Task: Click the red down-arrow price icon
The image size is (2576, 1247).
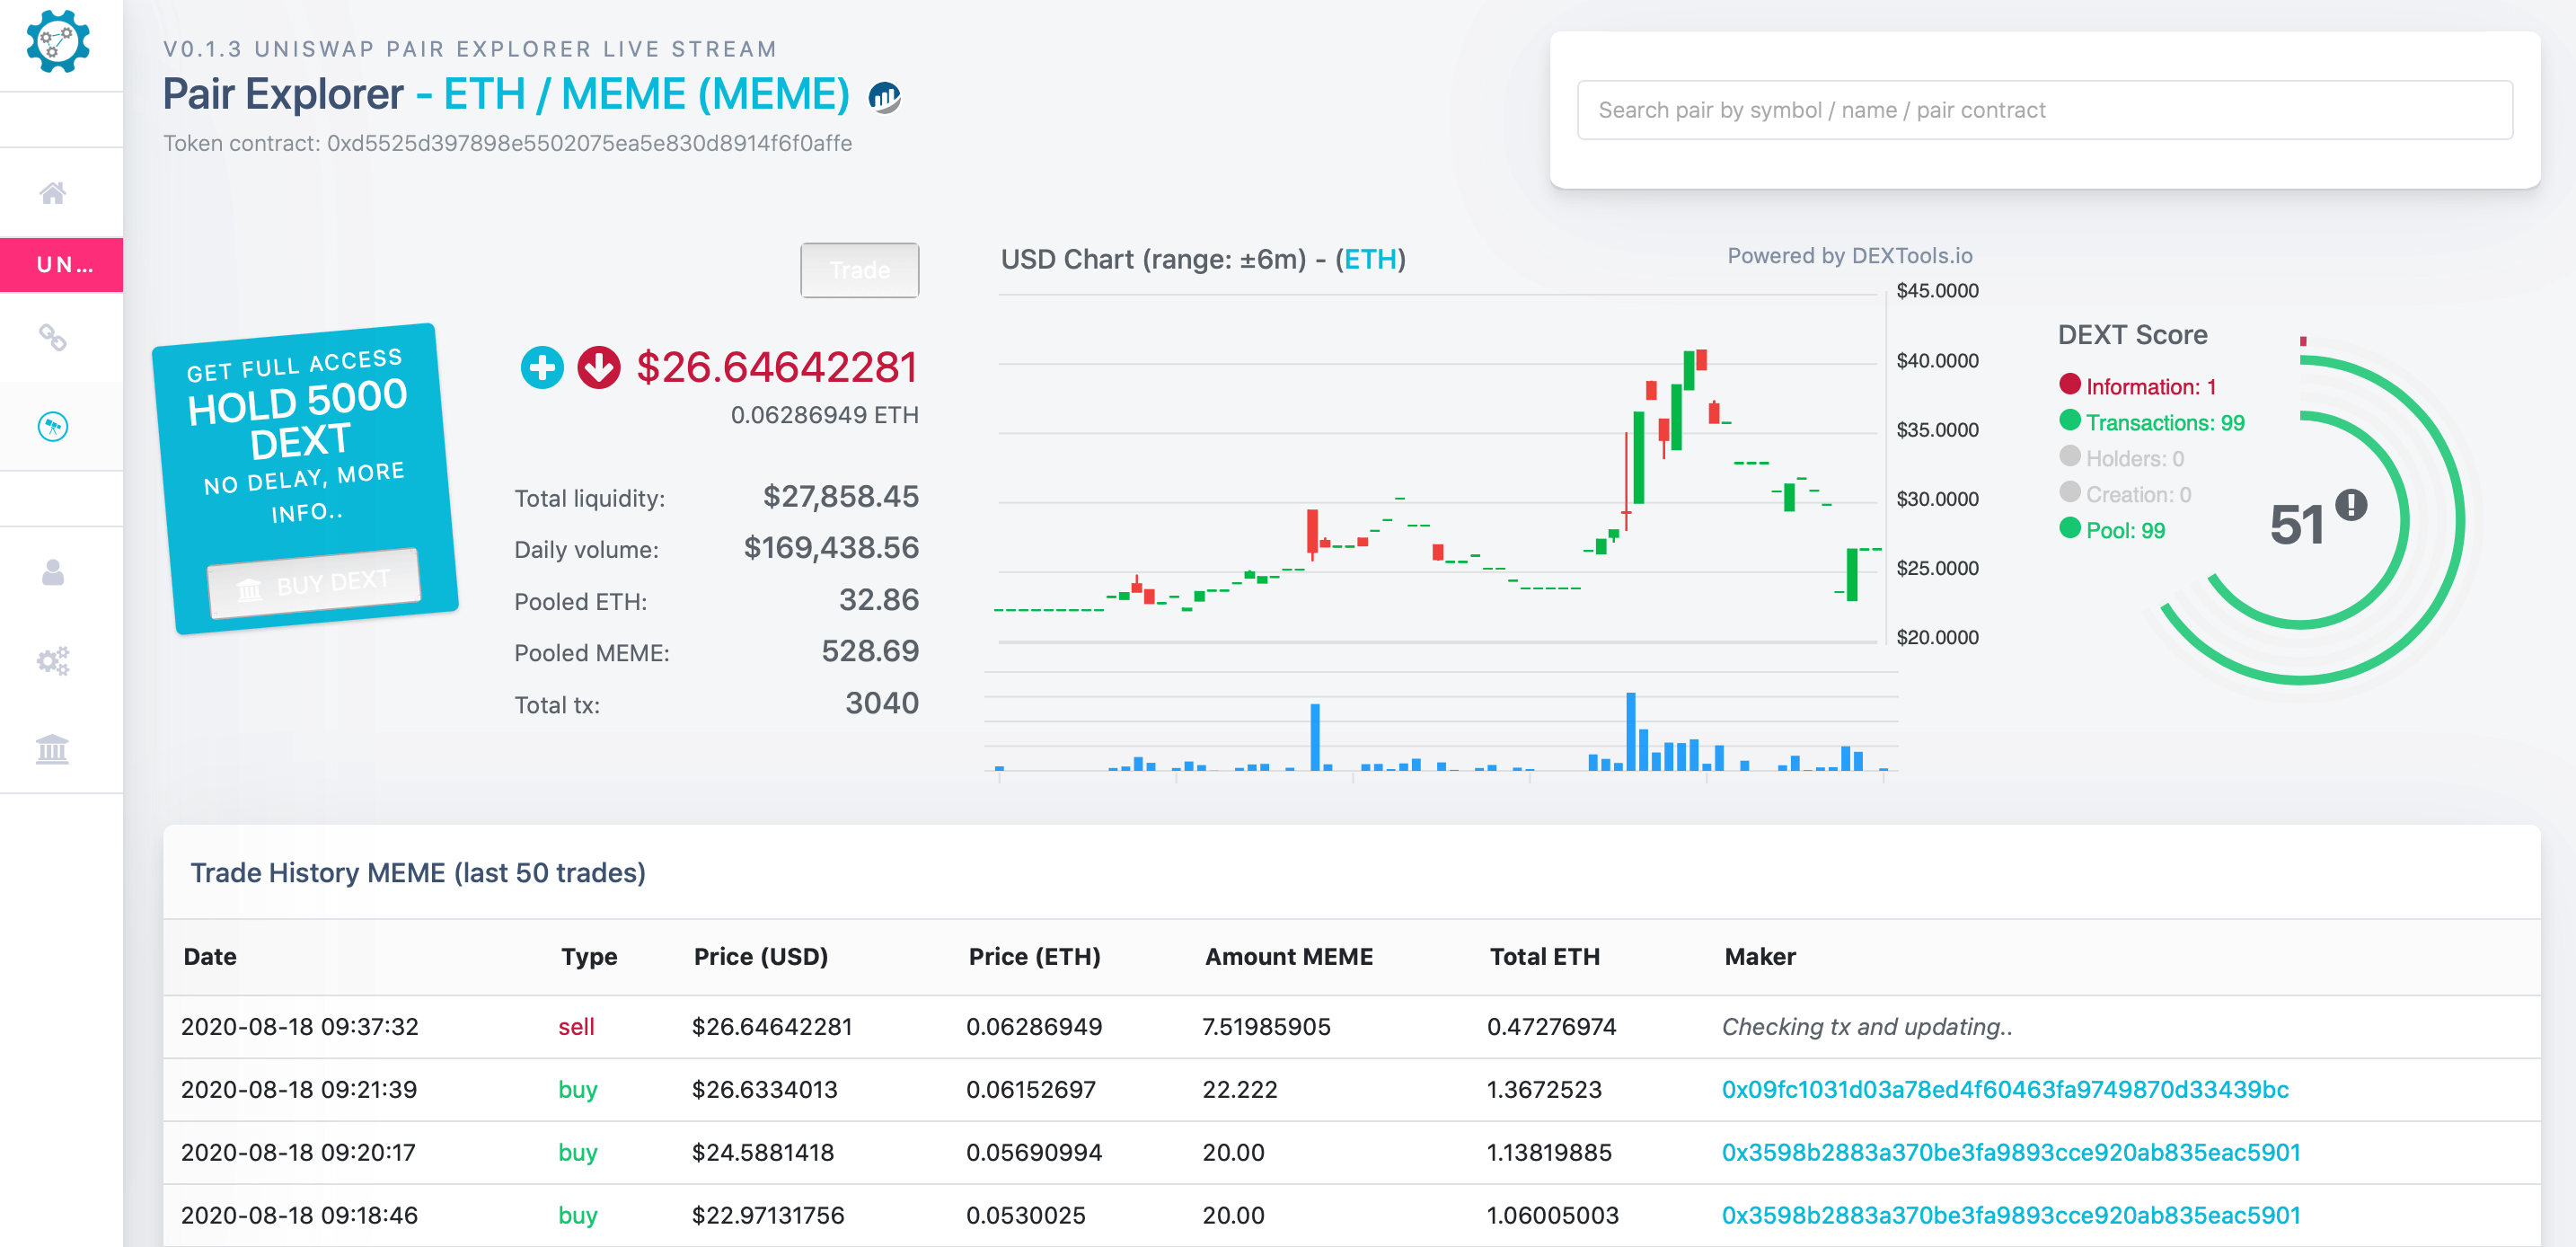Action: [599, 368]
